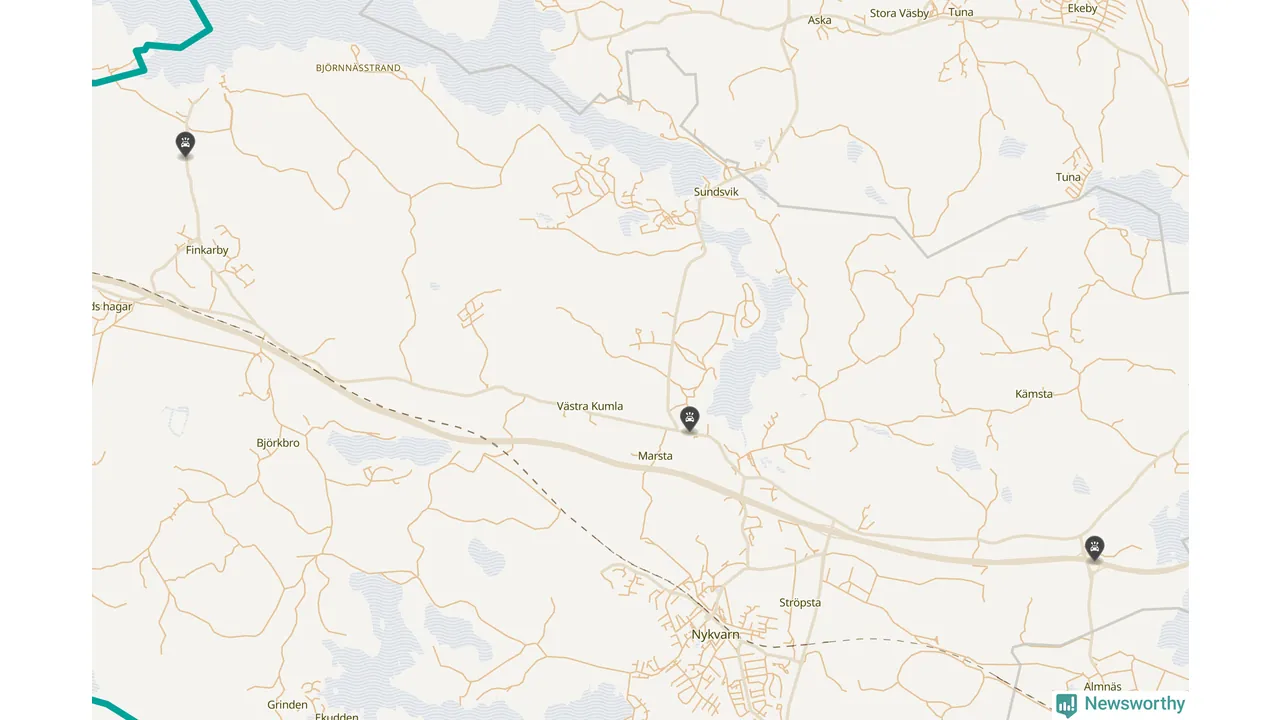The width and height of the screenshot is (1280, 720).
Task: Click the Björkbro place label
Action: (x=278, y=443)
